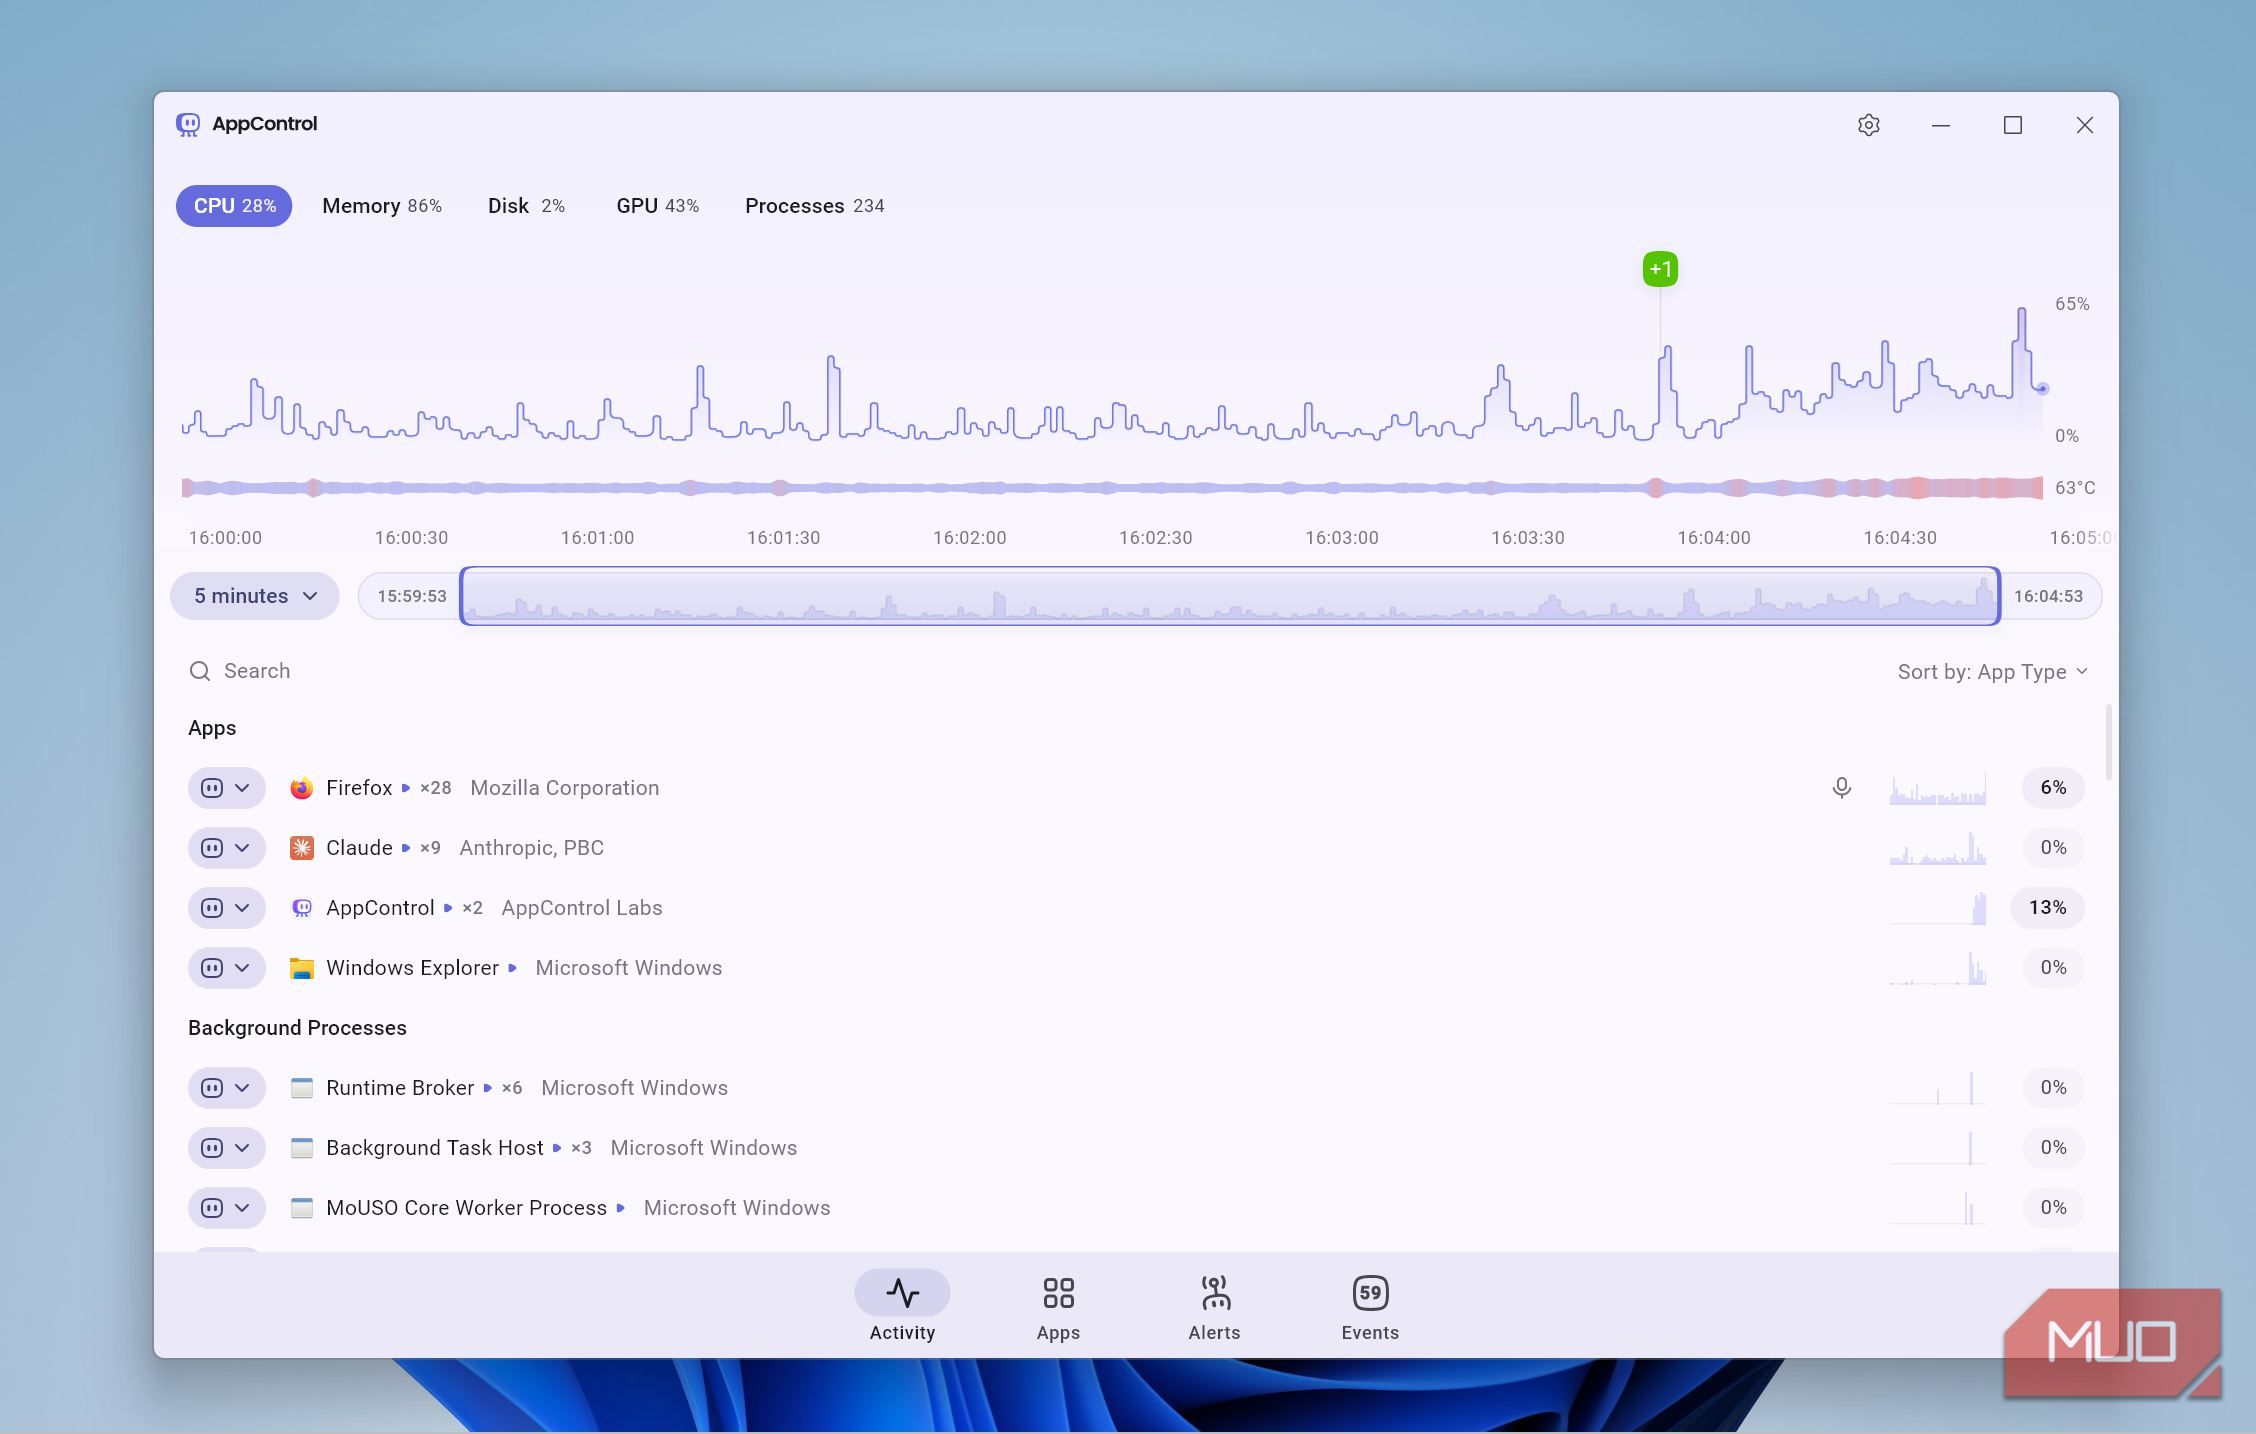The height and width of the screenshot is (1434, 2256).
Task: Select the CPU 28% tab
Action: click(x=234, y=206)
